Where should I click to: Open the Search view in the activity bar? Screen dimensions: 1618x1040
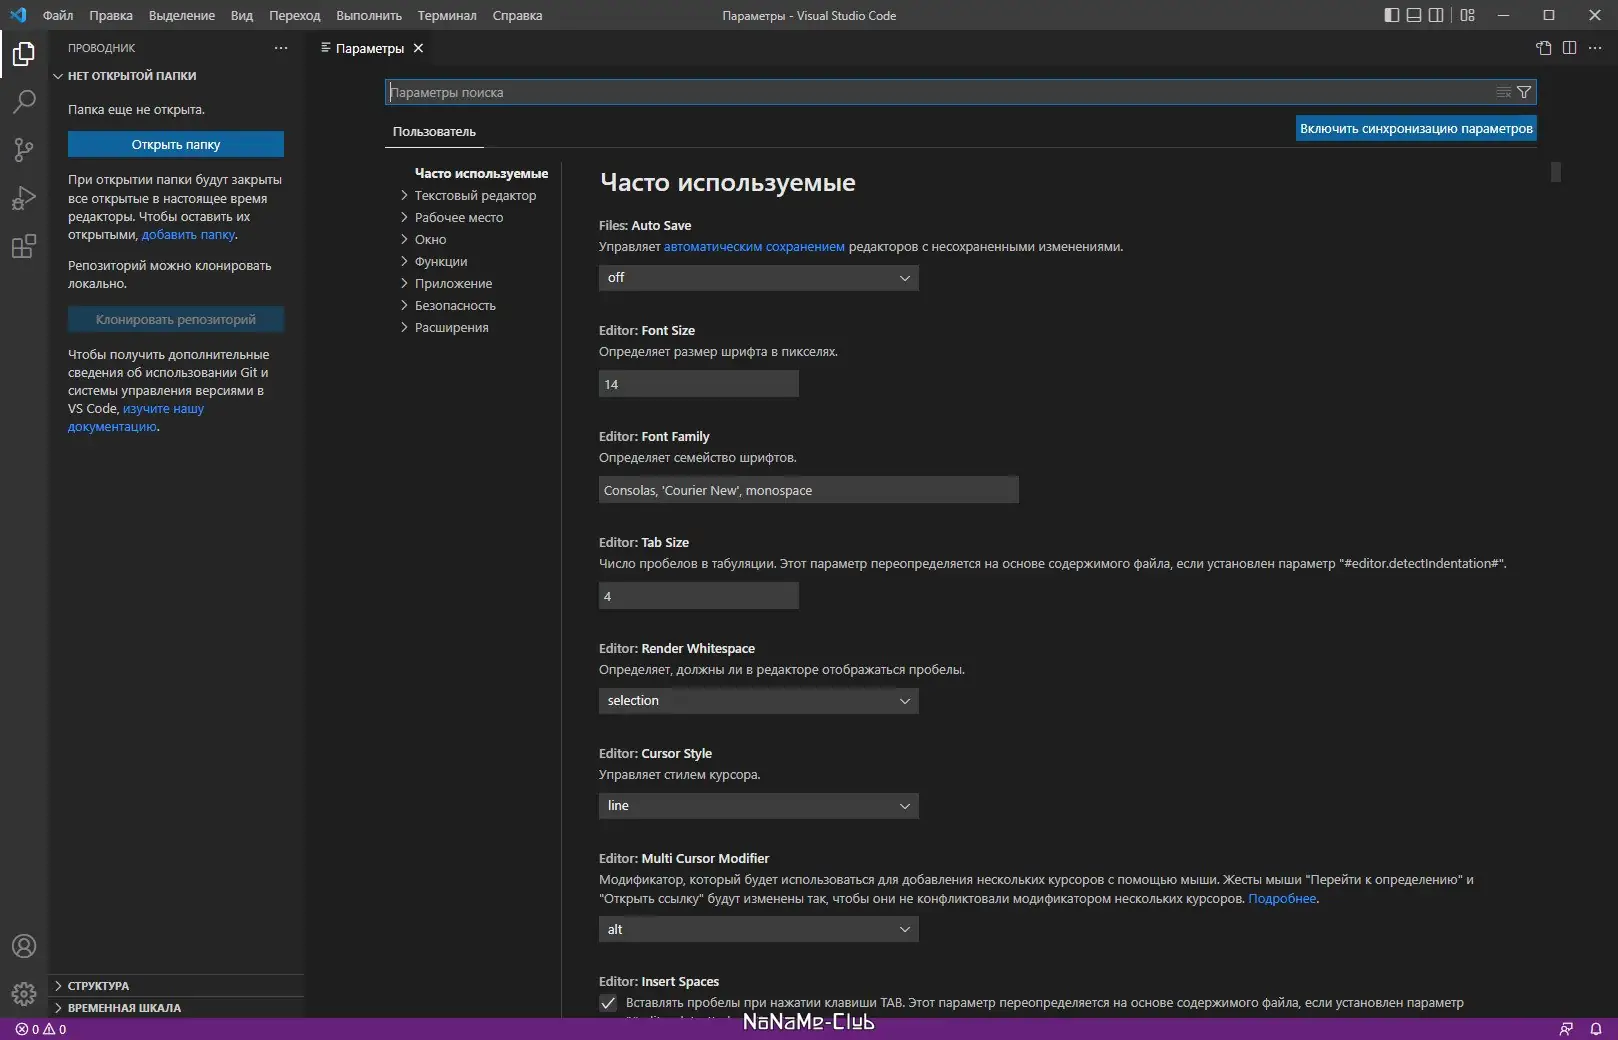[x=24, y=102]
